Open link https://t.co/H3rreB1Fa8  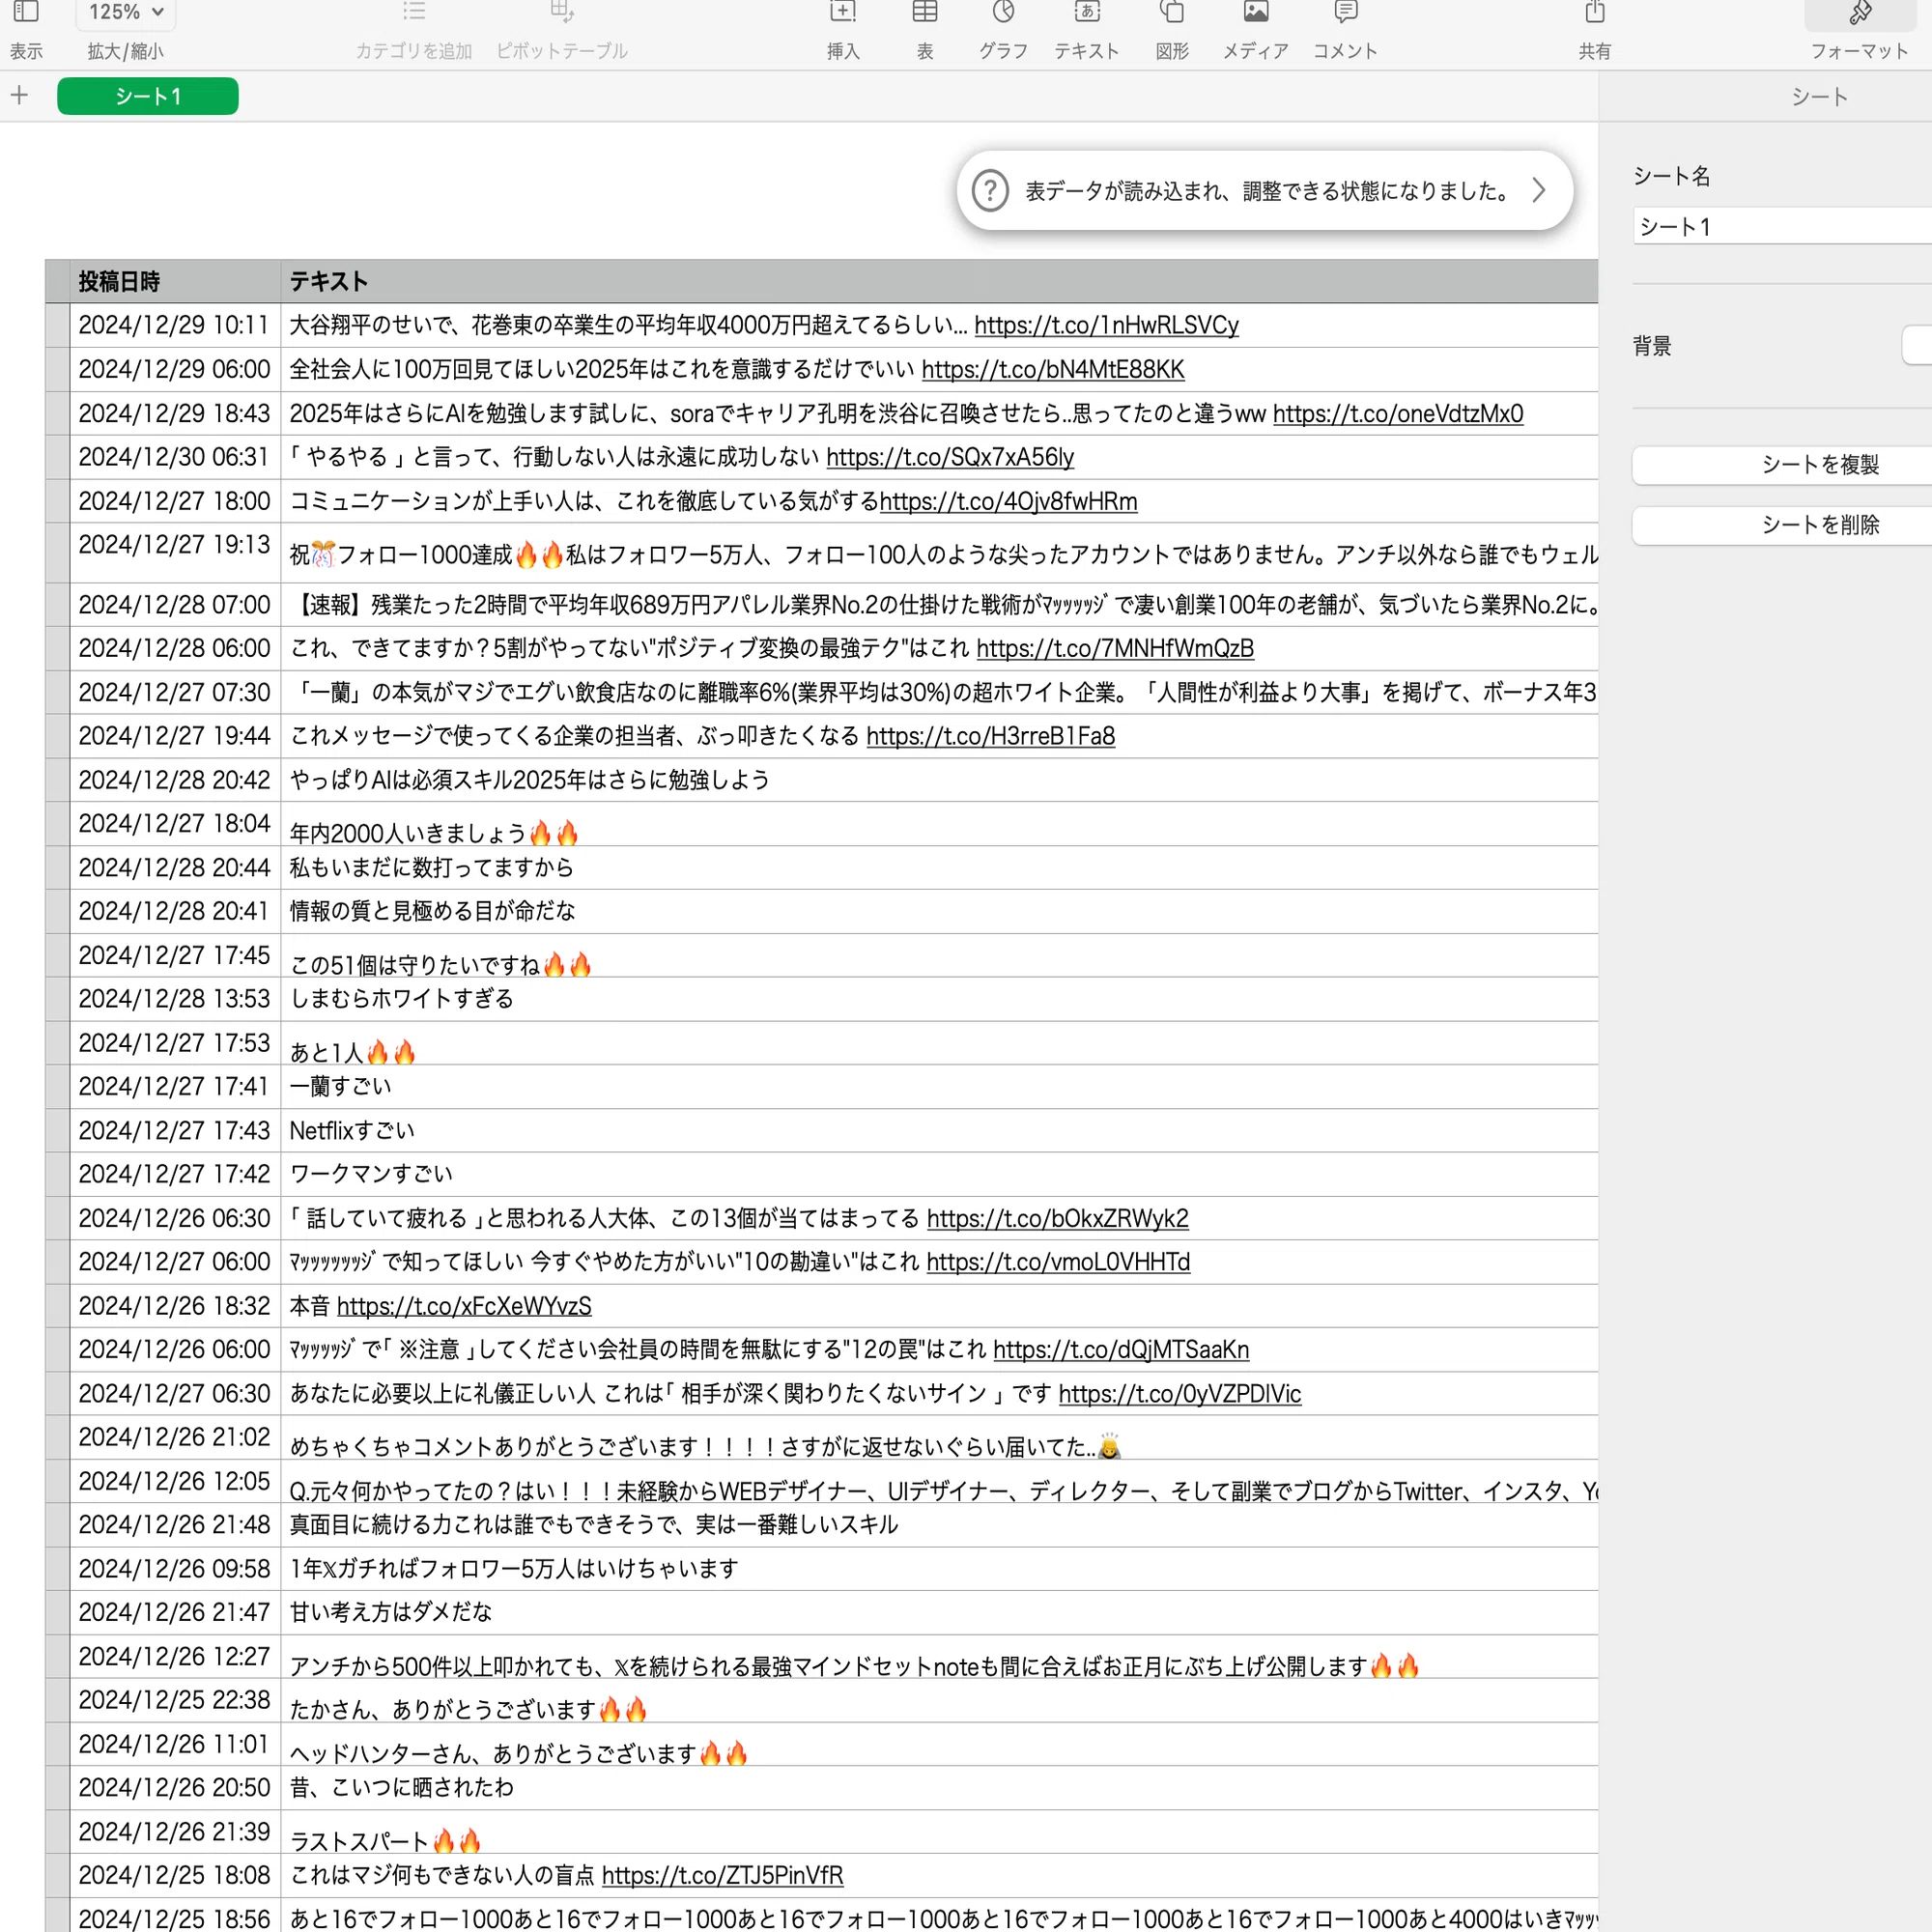pos(990,736)
